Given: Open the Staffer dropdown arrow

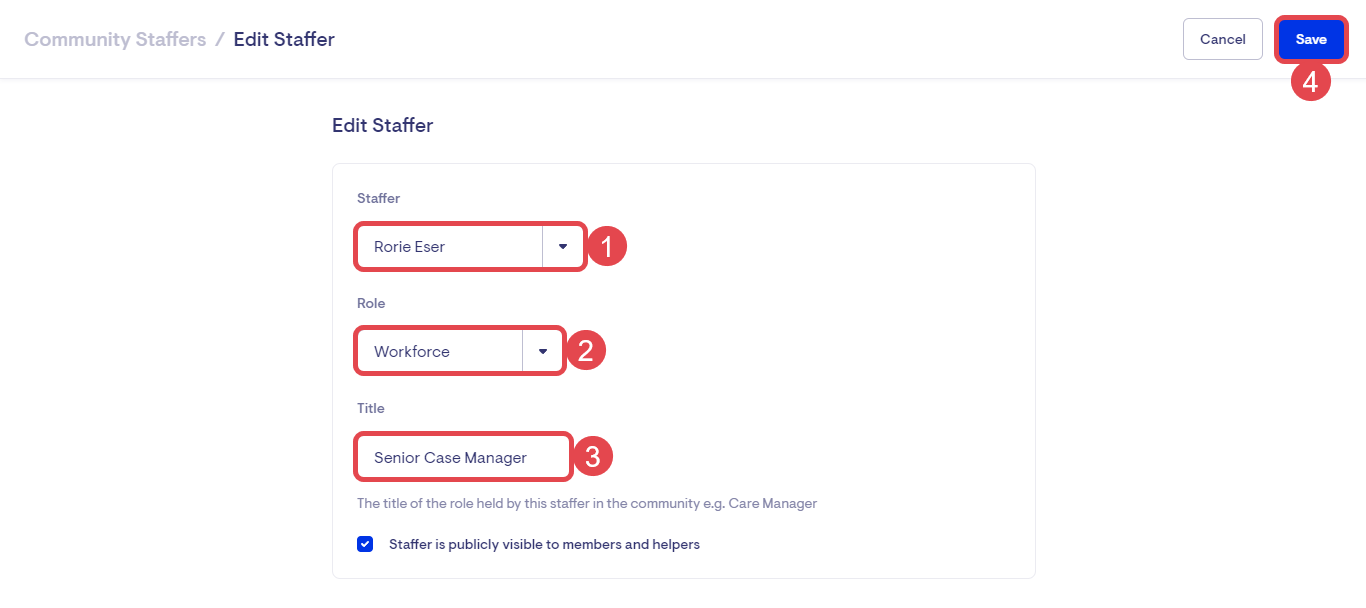Looking at the screenshot, I should [x=563, y=246].
